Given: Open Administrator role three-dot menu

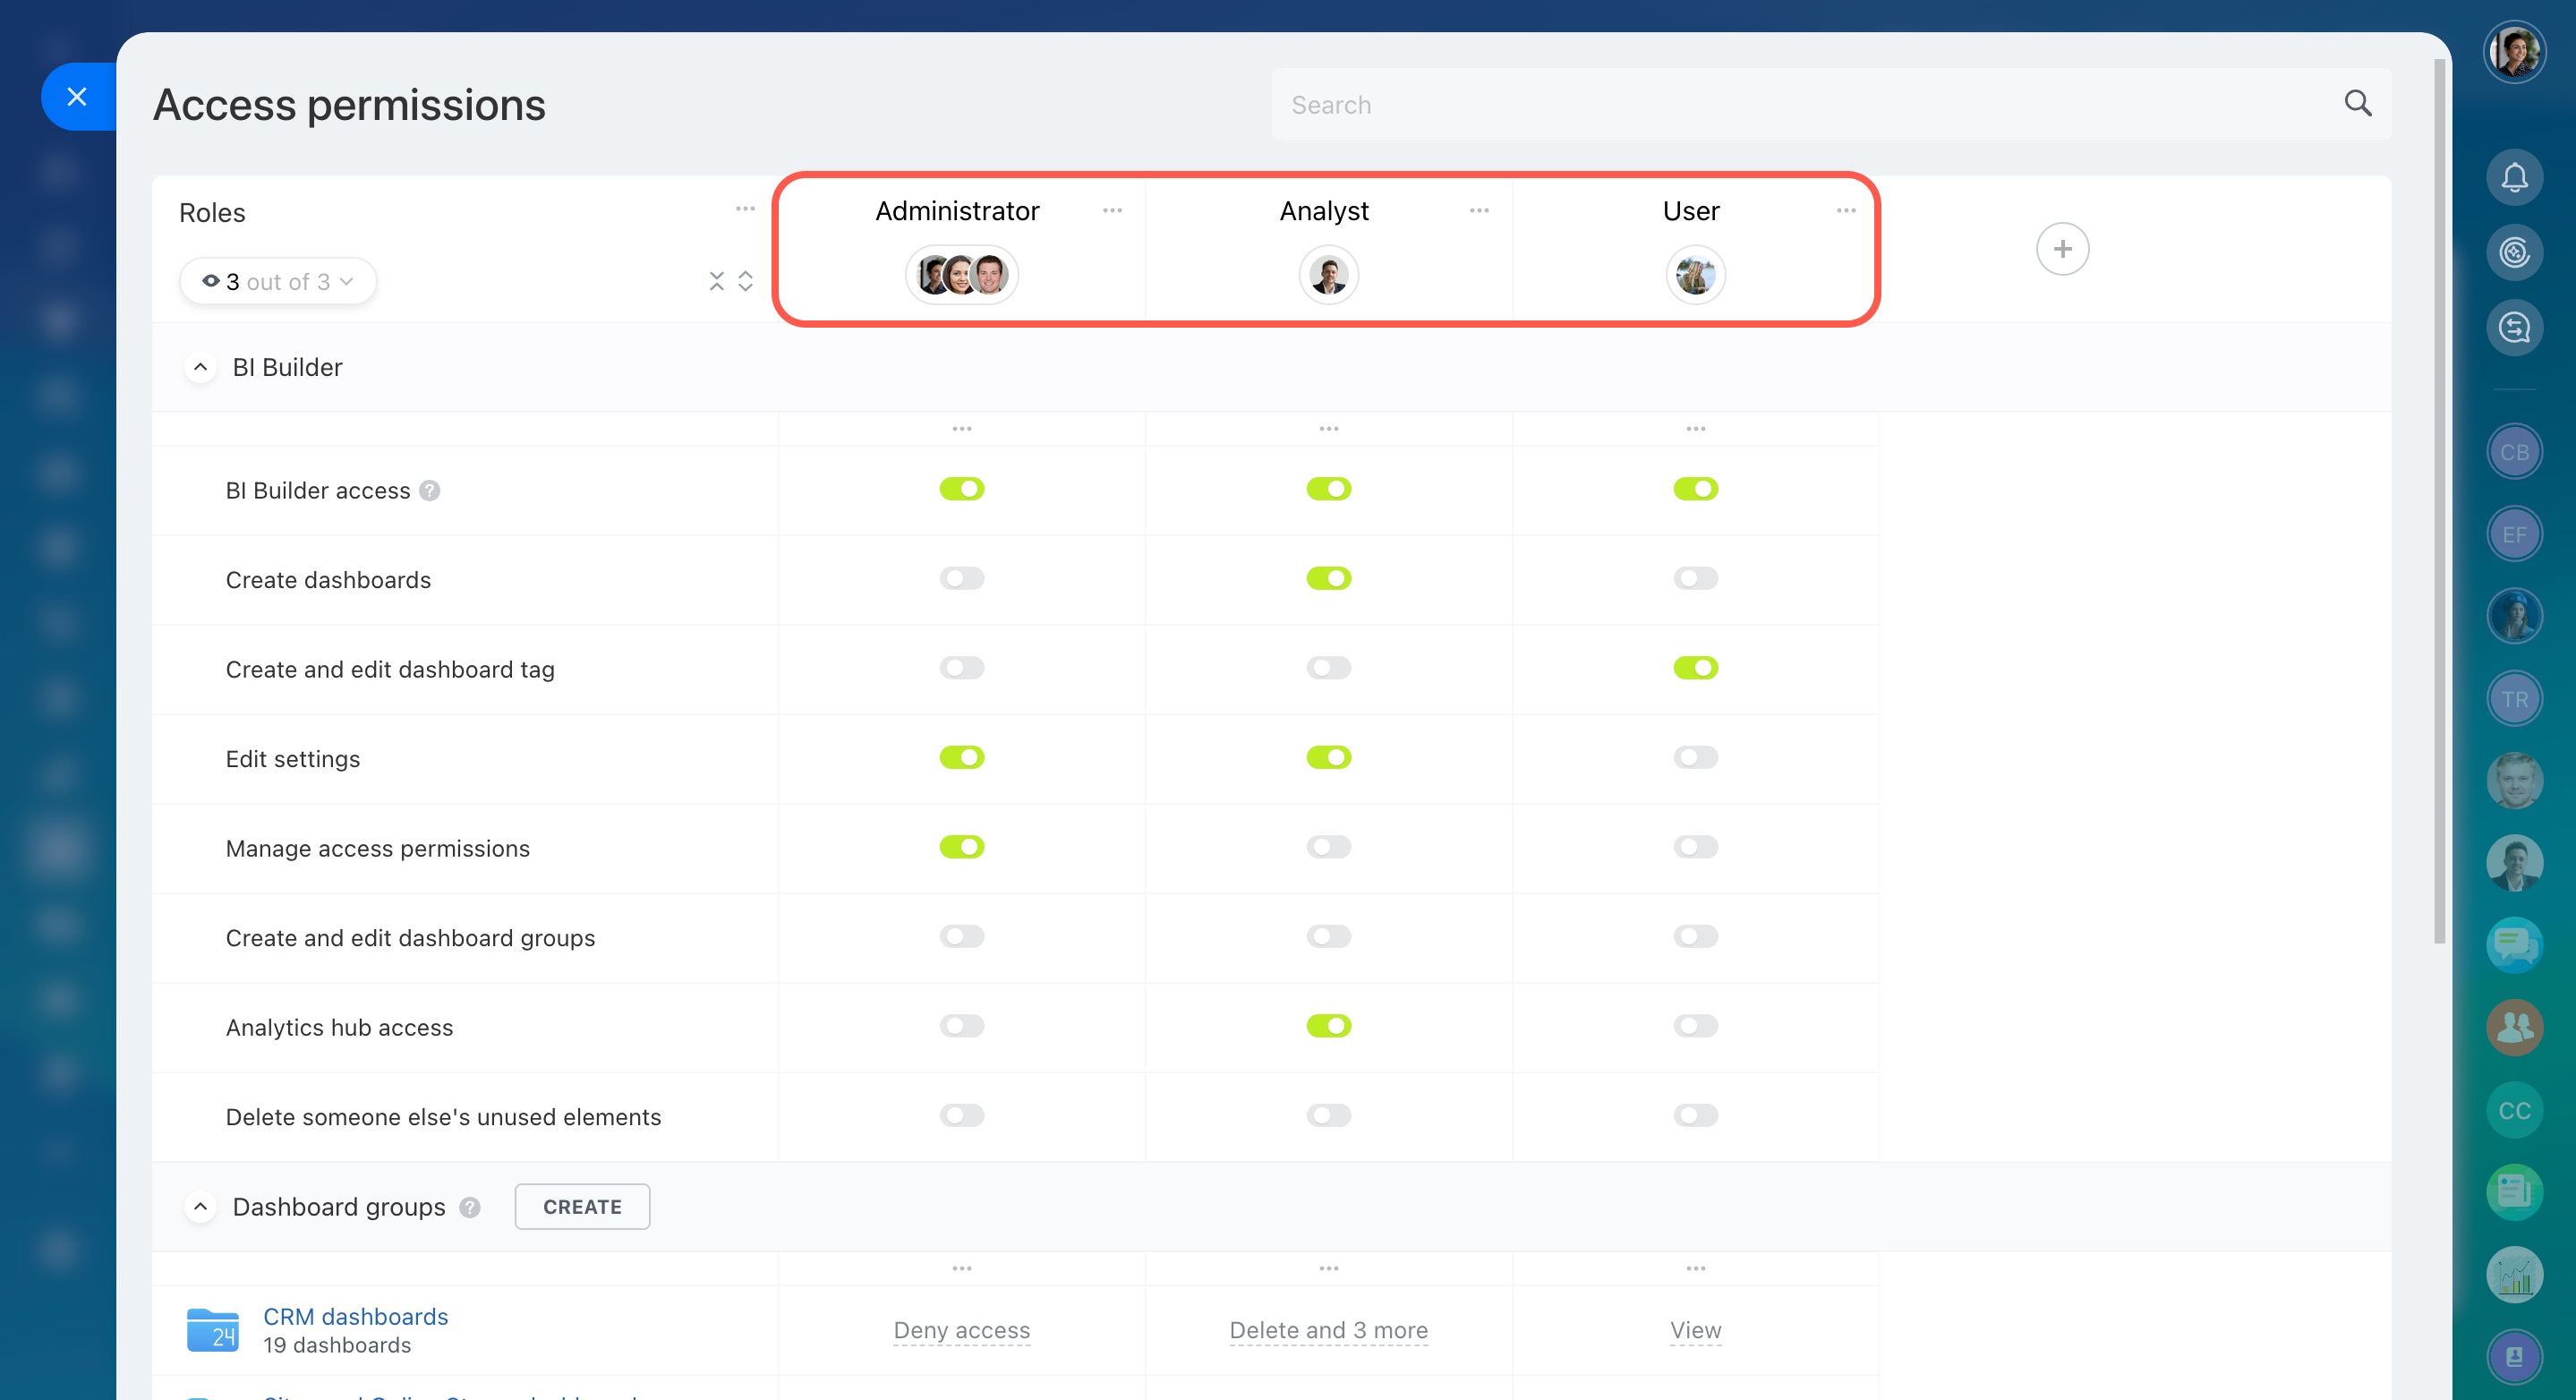Looking at the screenshot, I should (1112, 210).
